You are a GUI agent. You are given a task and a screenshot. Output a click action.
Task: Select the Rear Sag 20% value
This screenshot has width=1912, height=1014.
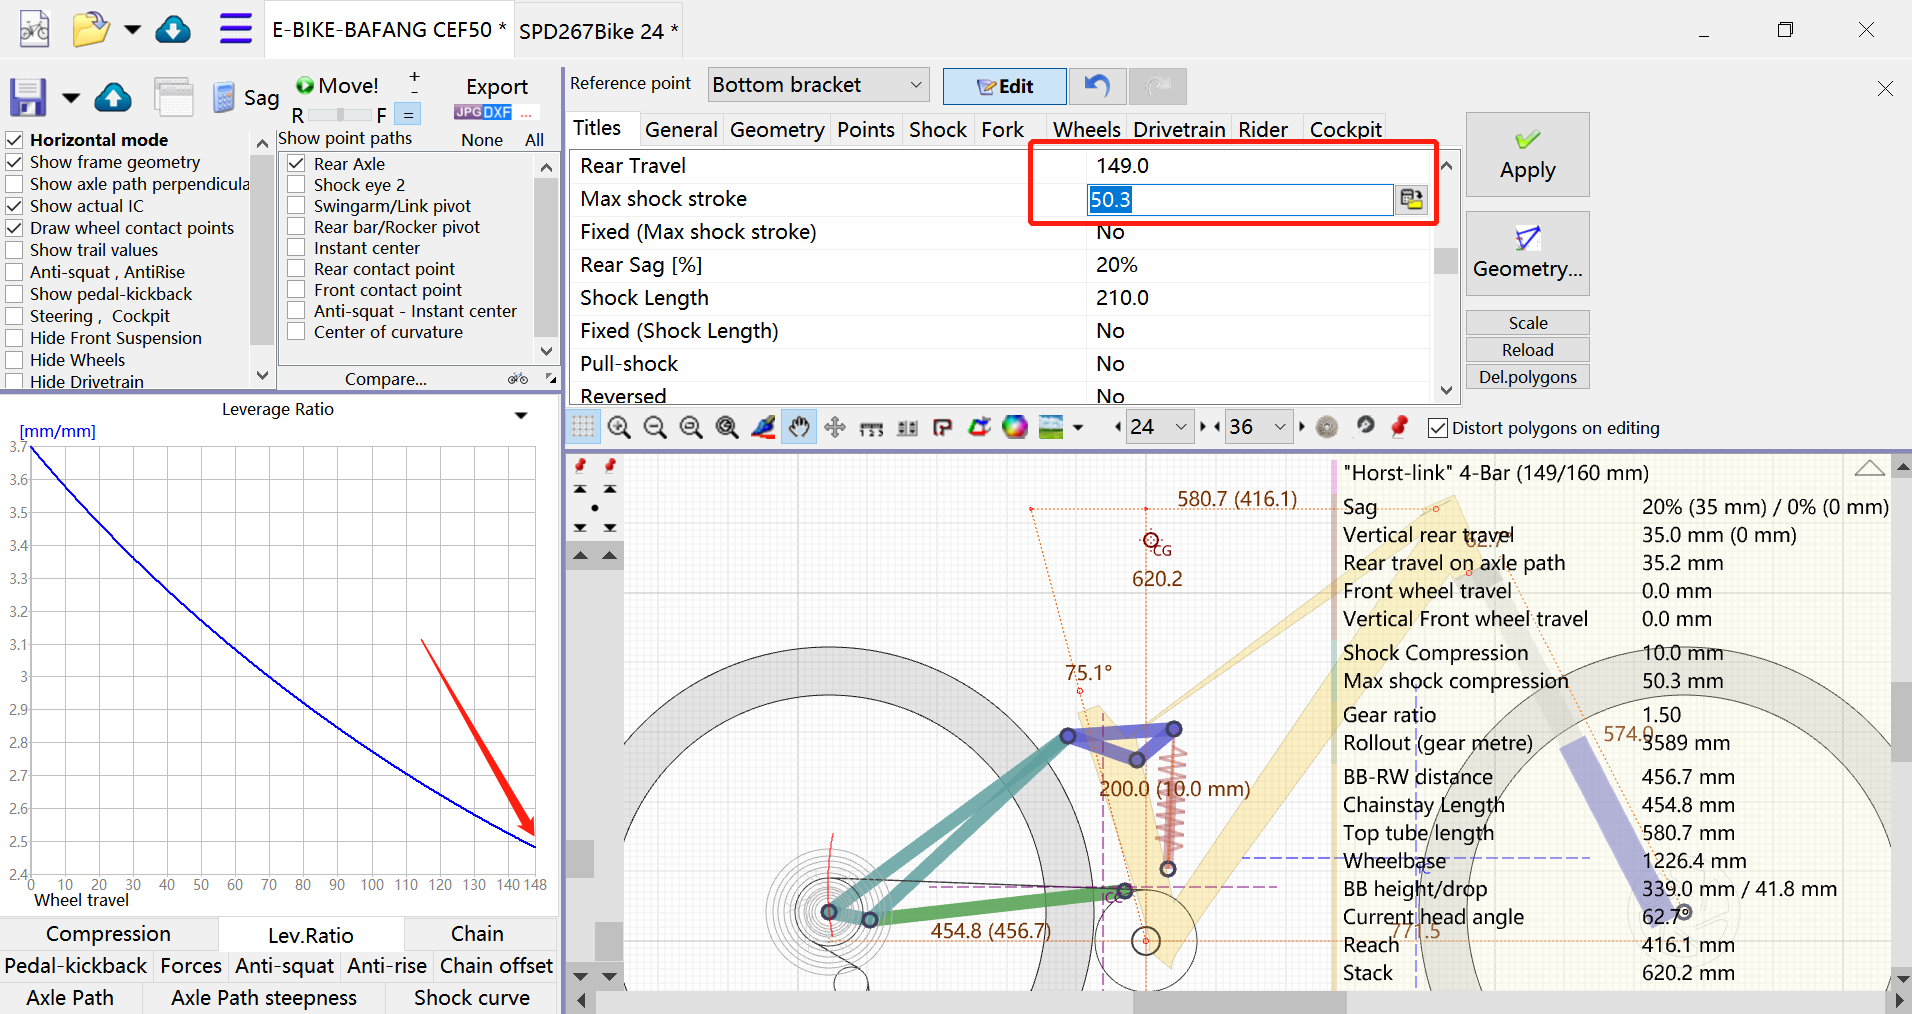pyautogui.click(x=1117, y=265)
